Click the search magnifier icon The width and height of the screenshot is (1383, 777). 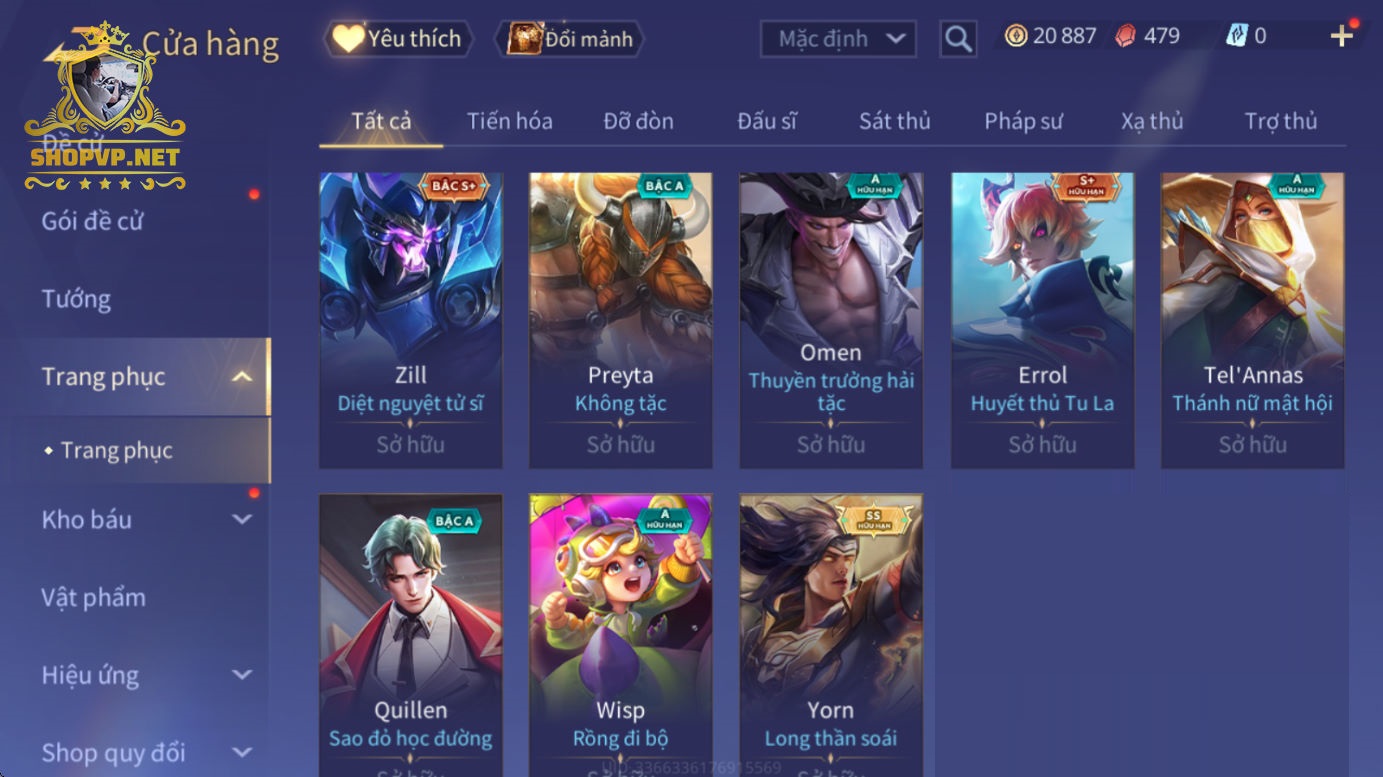(x=958, y=39)
